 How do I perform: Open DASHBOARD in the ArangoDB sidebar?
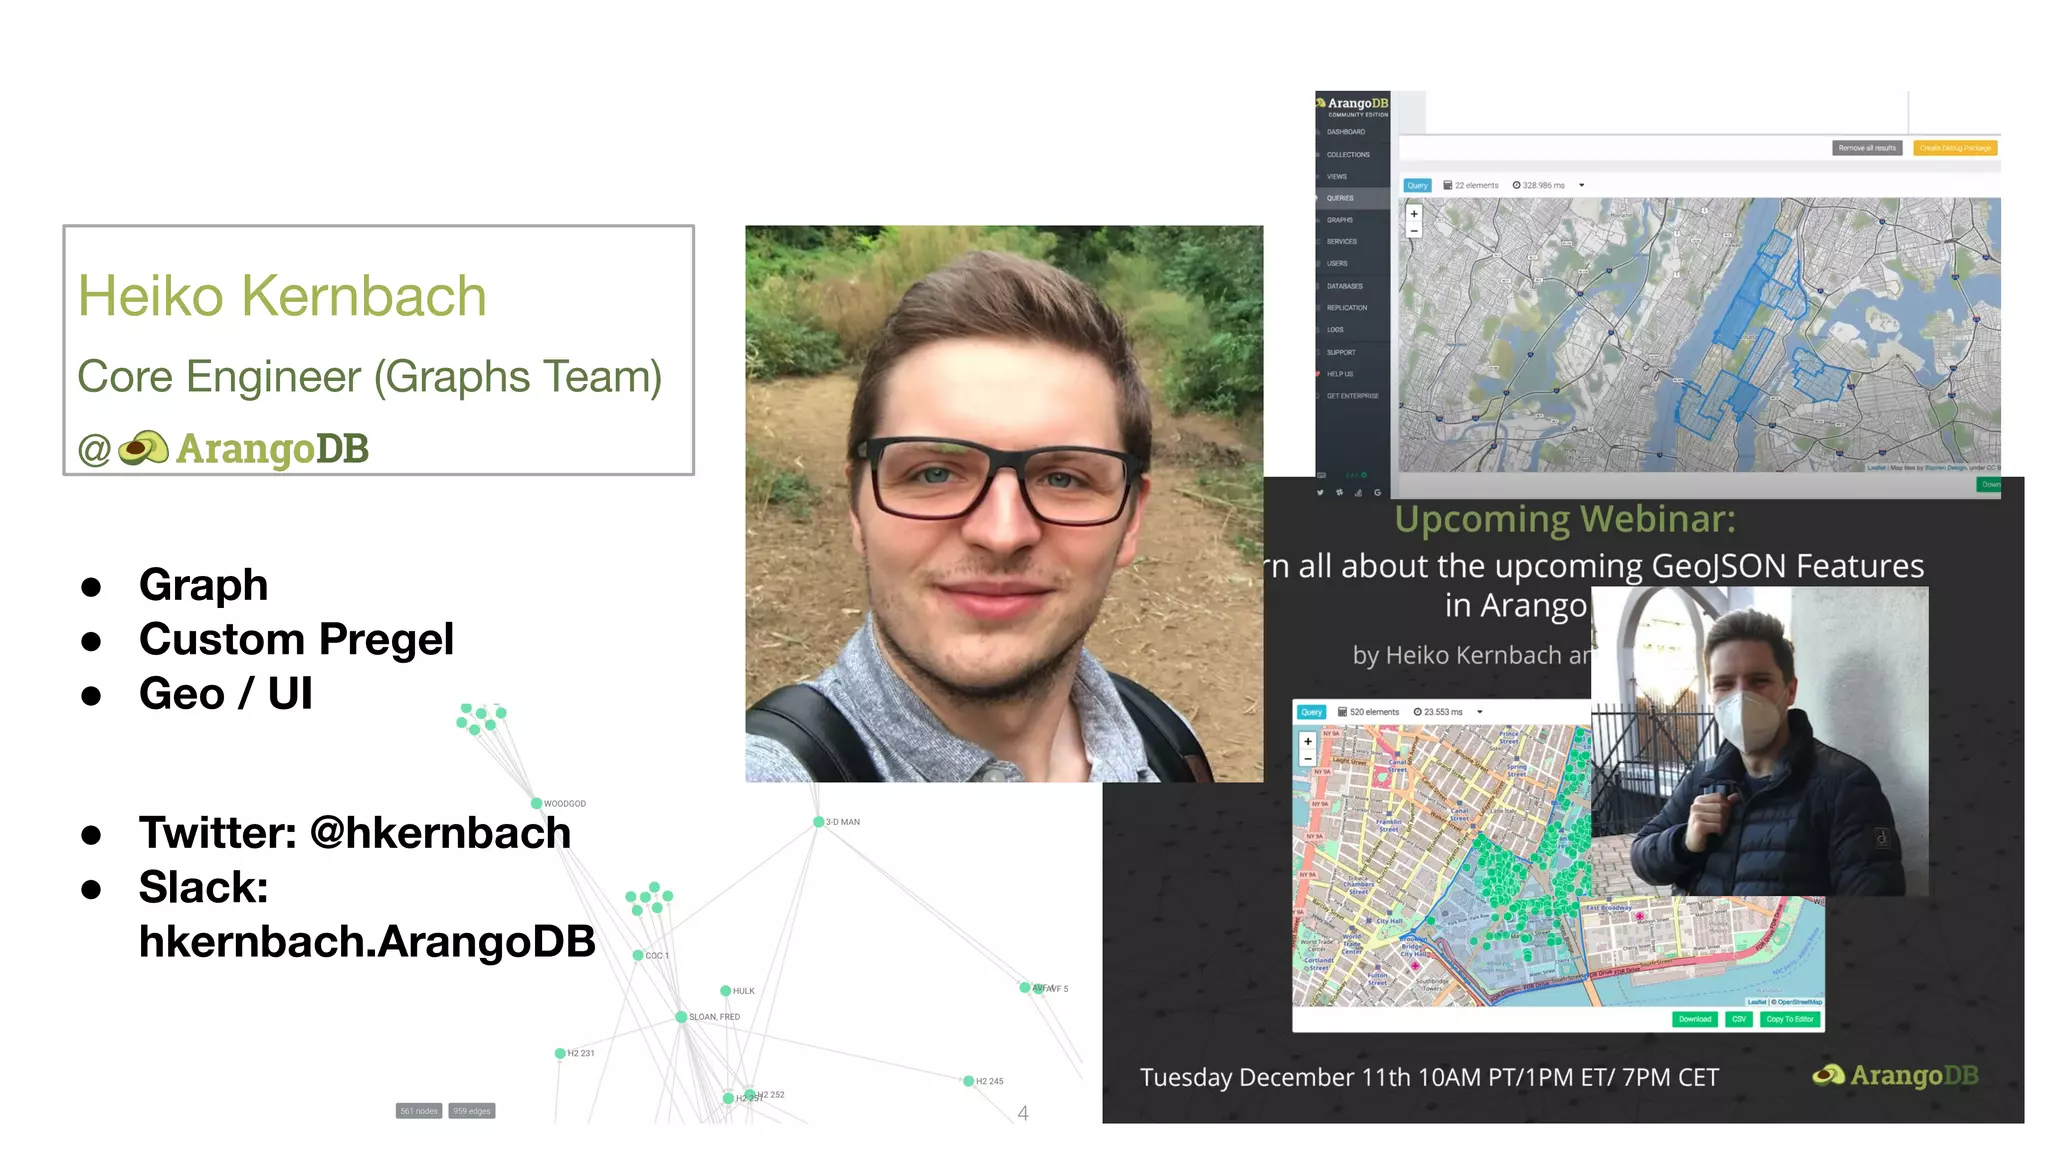tap(1346, 132)
